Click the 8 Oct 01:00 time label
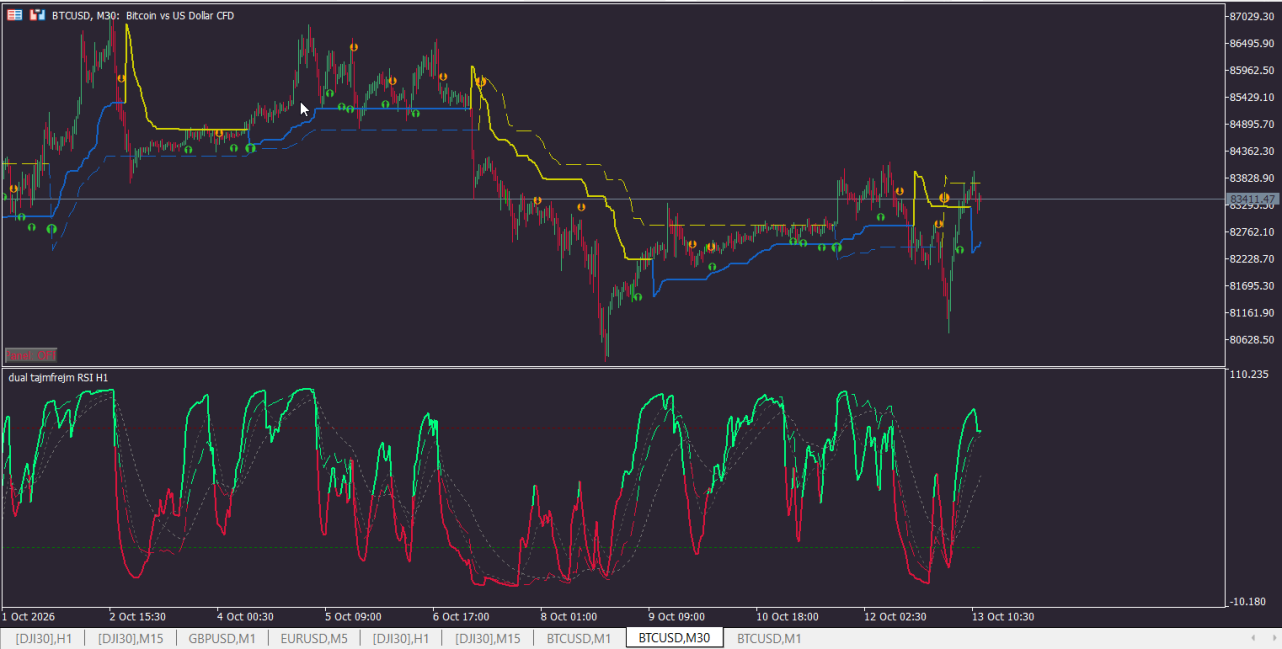1282x649 pixels. pos(570,617)
